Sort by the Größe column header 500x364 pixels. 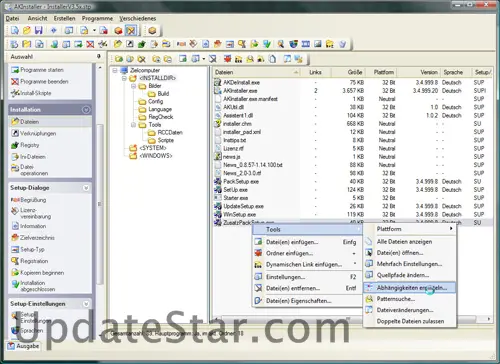(x=349, y=72)
